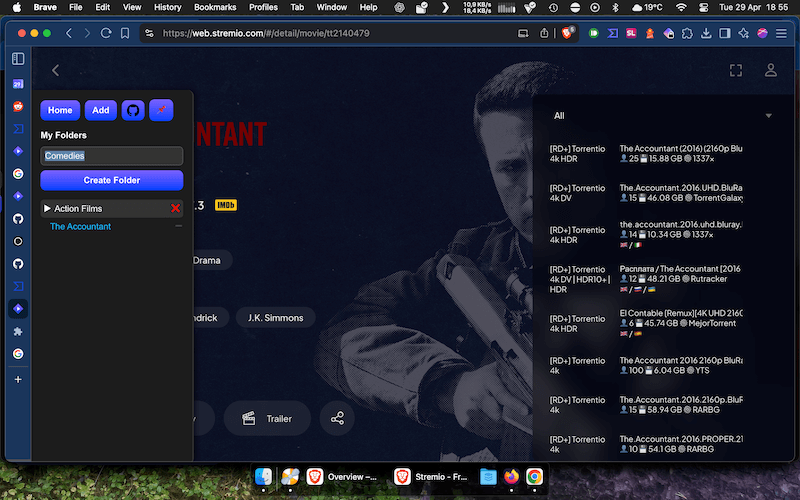Collapse the Action Films folder triangle
This screenshot has height=500, width=800.
(47, 208)
